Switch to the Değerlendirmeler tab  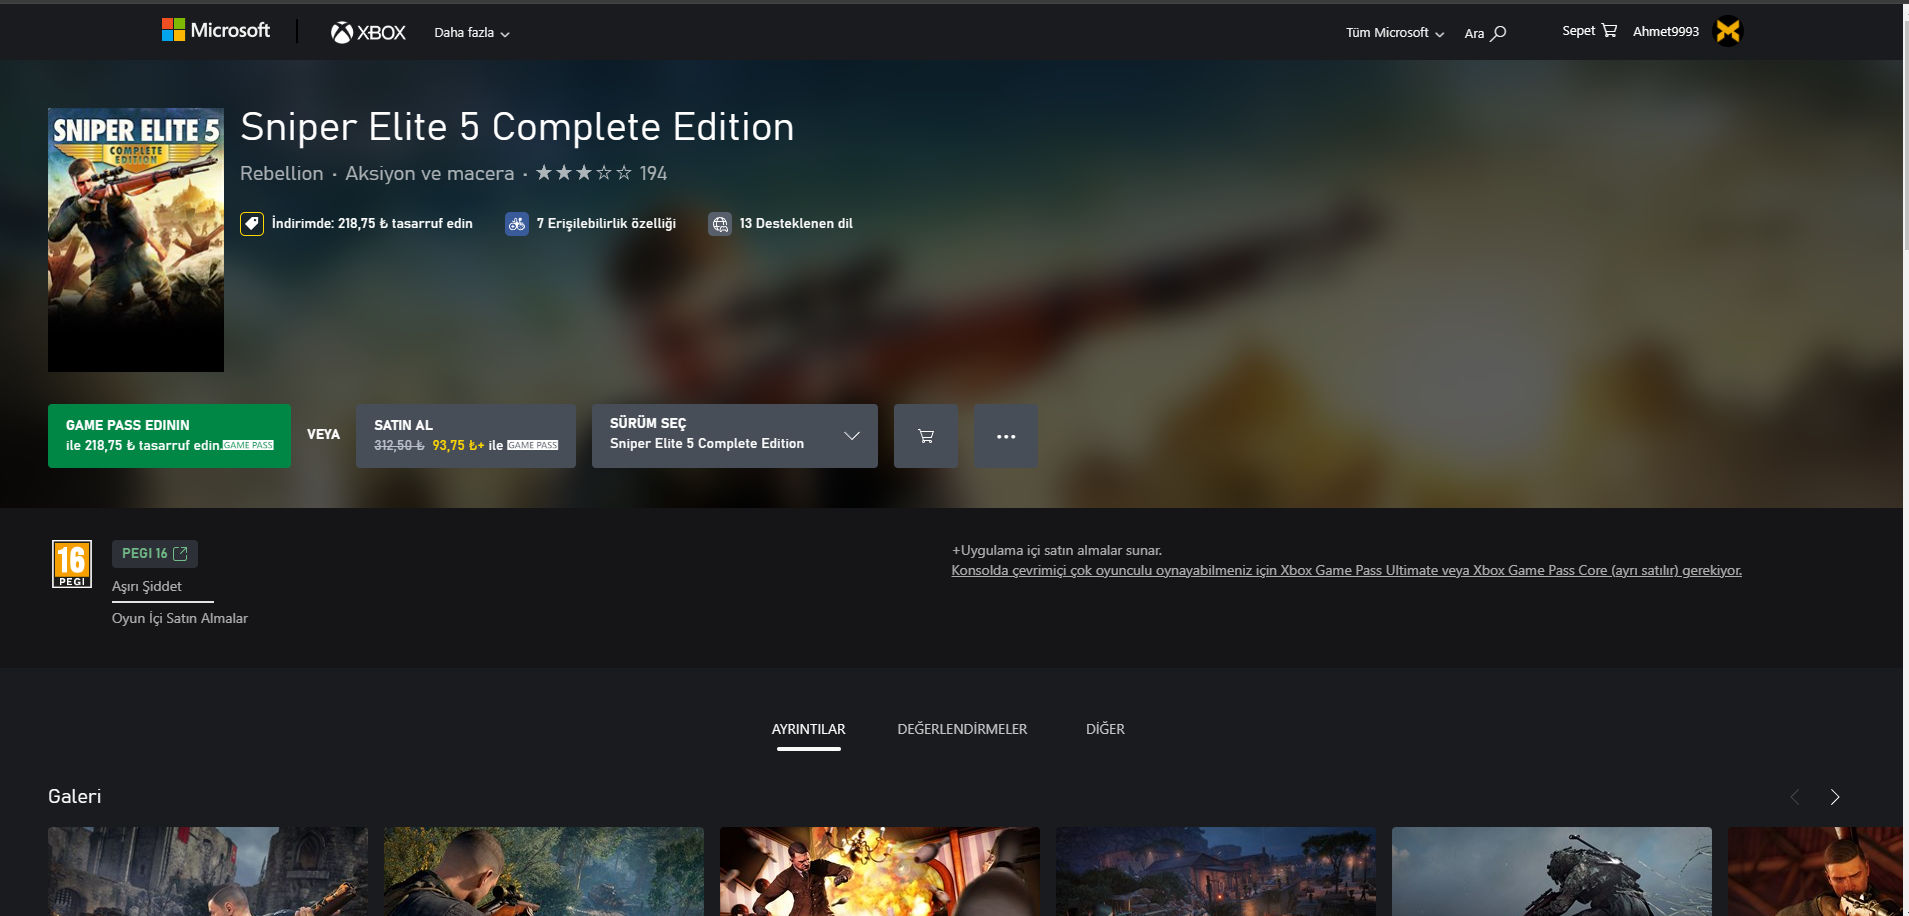(962, 730)
